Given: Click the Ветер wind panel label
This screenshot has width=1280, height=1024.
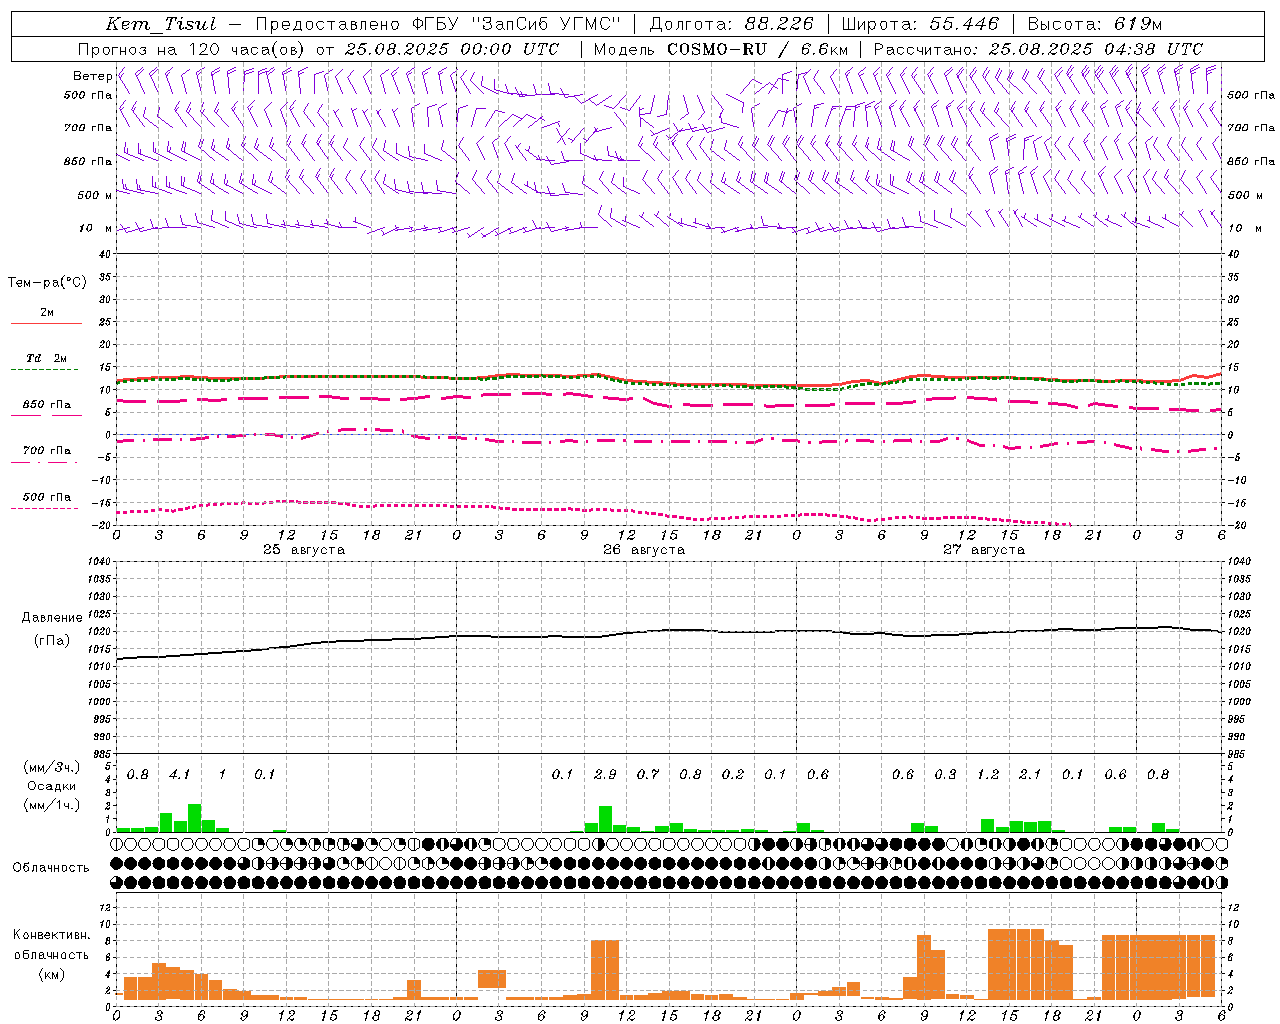Looking at the screenshot, I should [x=92, y=76].
